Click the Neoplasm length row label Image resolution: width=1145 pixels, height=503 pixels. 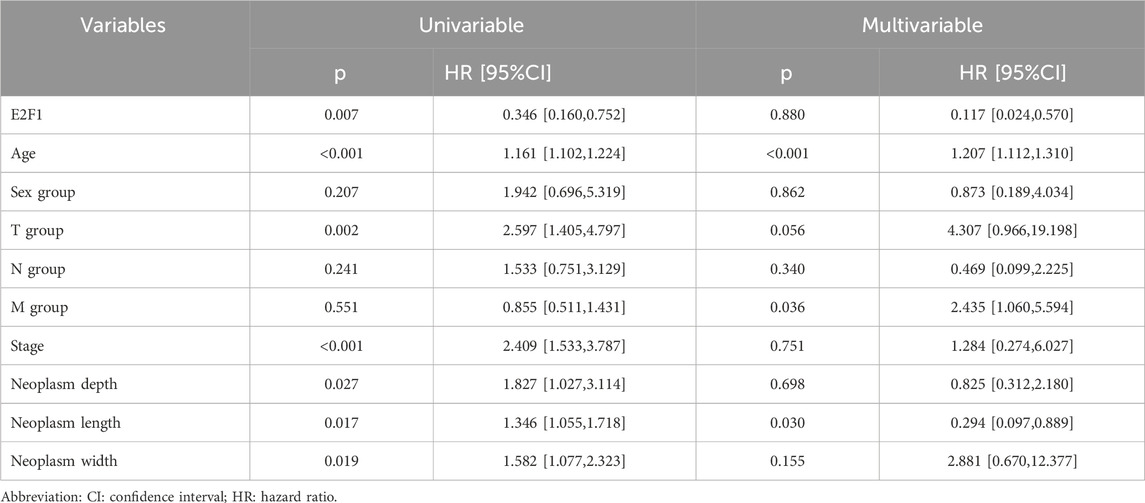click(x=60, y=424)
